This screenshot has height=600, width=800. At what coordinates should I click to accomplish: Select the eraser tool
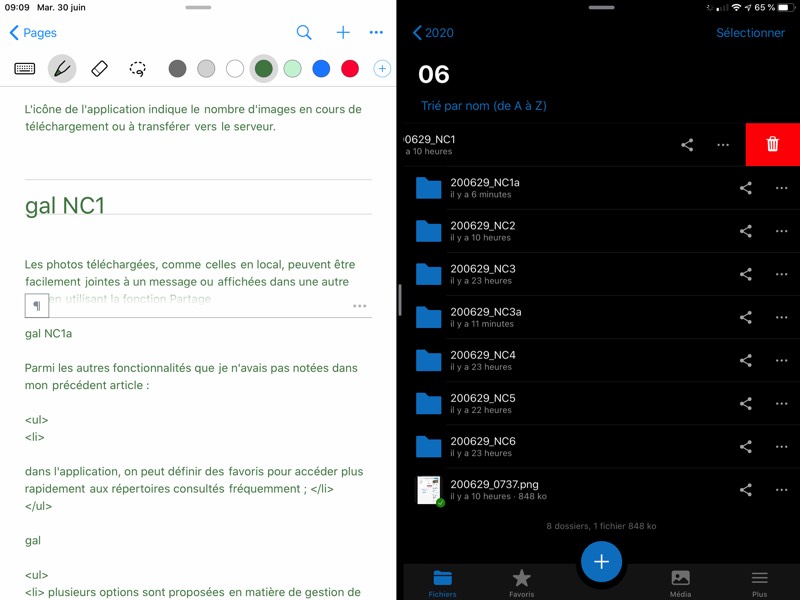(99, 69)
